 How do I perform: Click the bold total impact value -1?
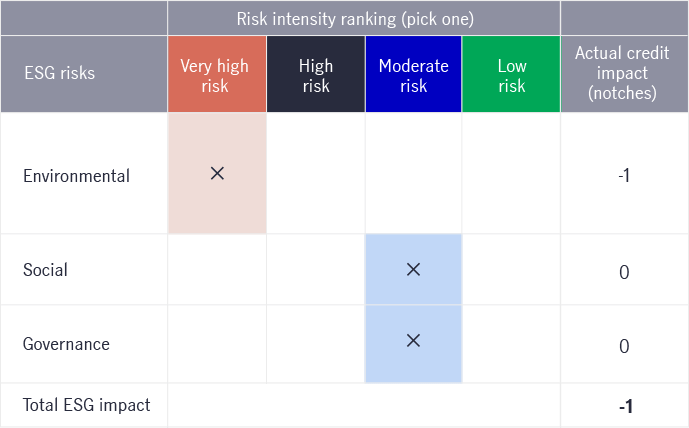tap(626, 406)
